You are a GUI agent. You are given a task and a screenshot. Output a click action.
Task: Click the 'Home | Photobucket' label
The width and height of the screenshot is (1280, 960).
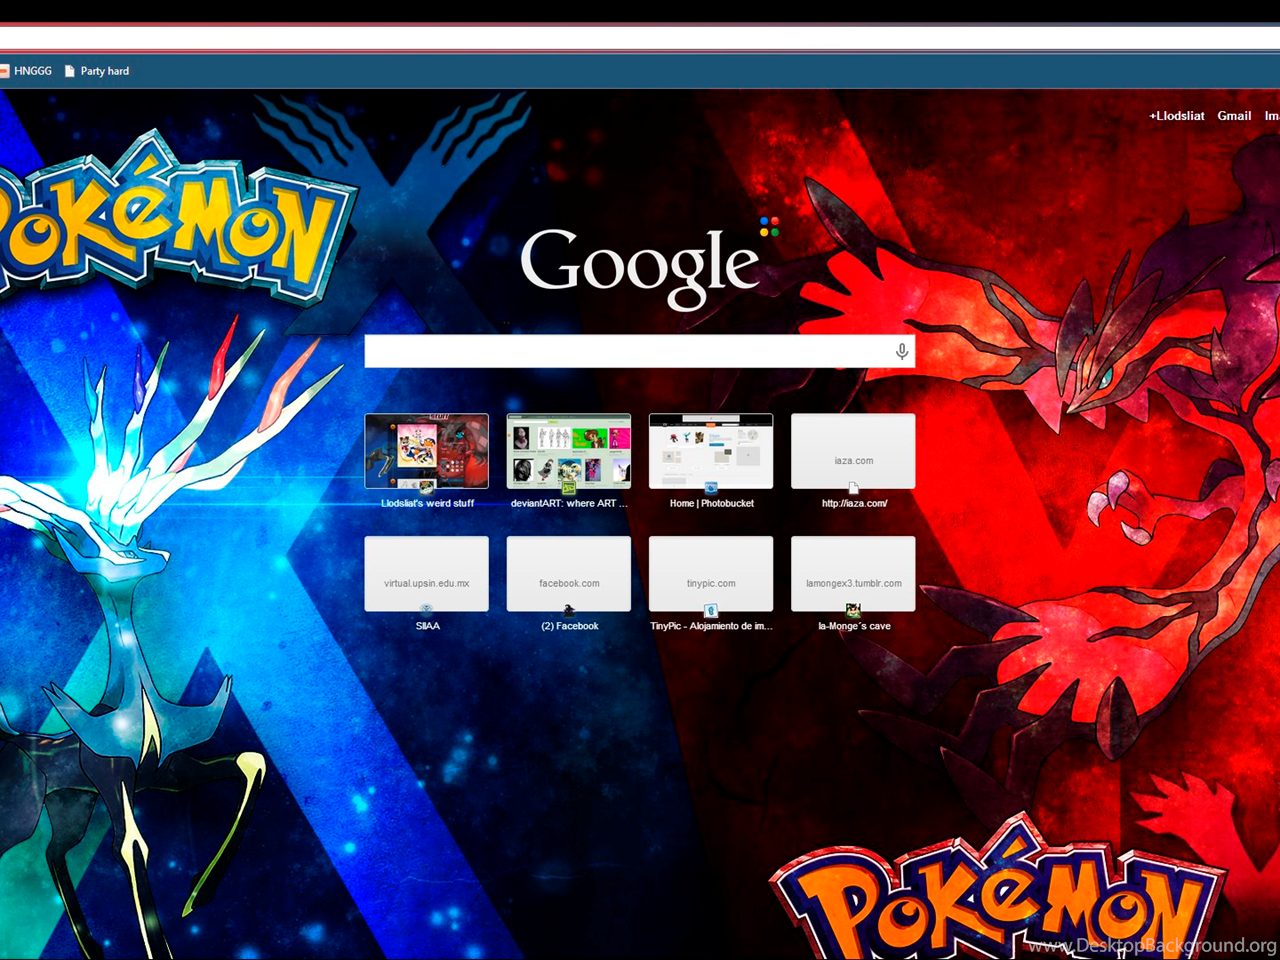coord(712,503)
